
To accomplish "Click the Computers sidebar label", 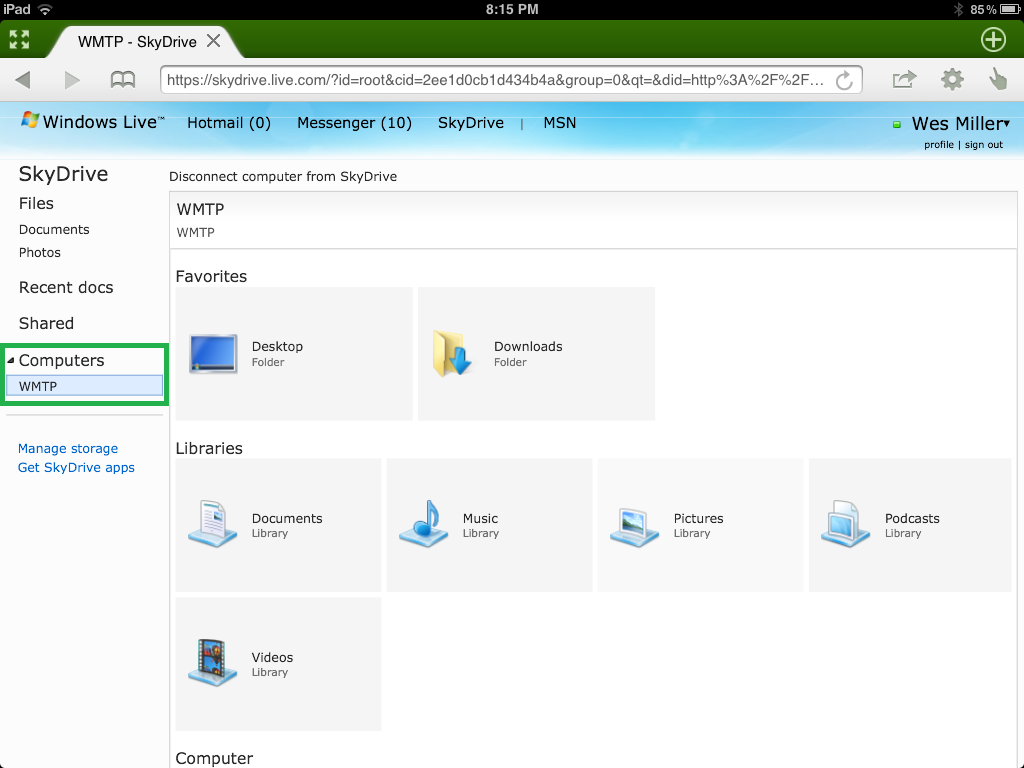I will pyautogui.click(x=61, y=360).
